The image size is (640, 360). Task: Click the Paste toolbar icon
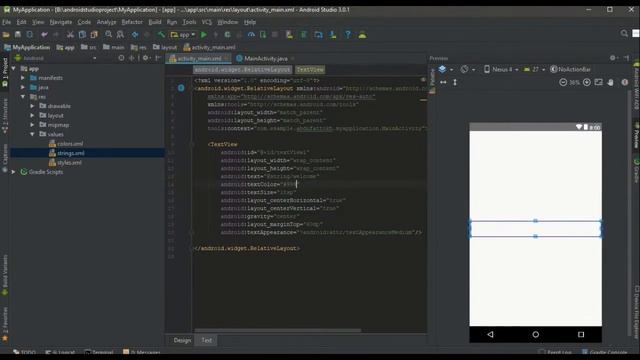coord(94,35)
